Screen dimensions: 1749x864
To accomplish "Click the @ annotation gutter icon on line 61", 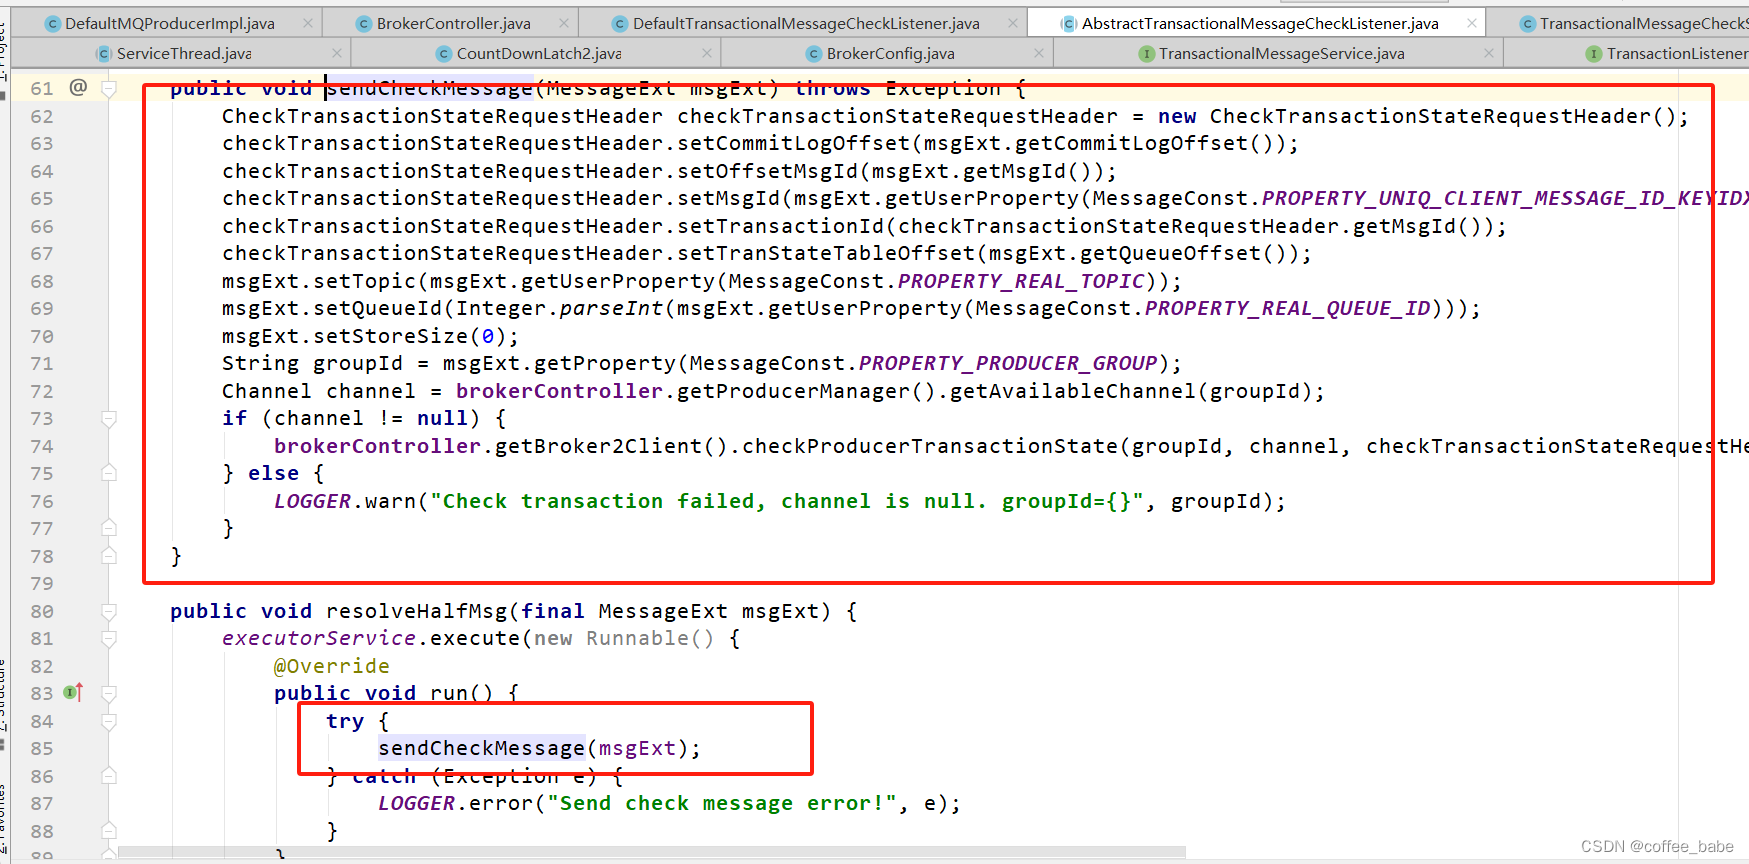I will point(78,88).
